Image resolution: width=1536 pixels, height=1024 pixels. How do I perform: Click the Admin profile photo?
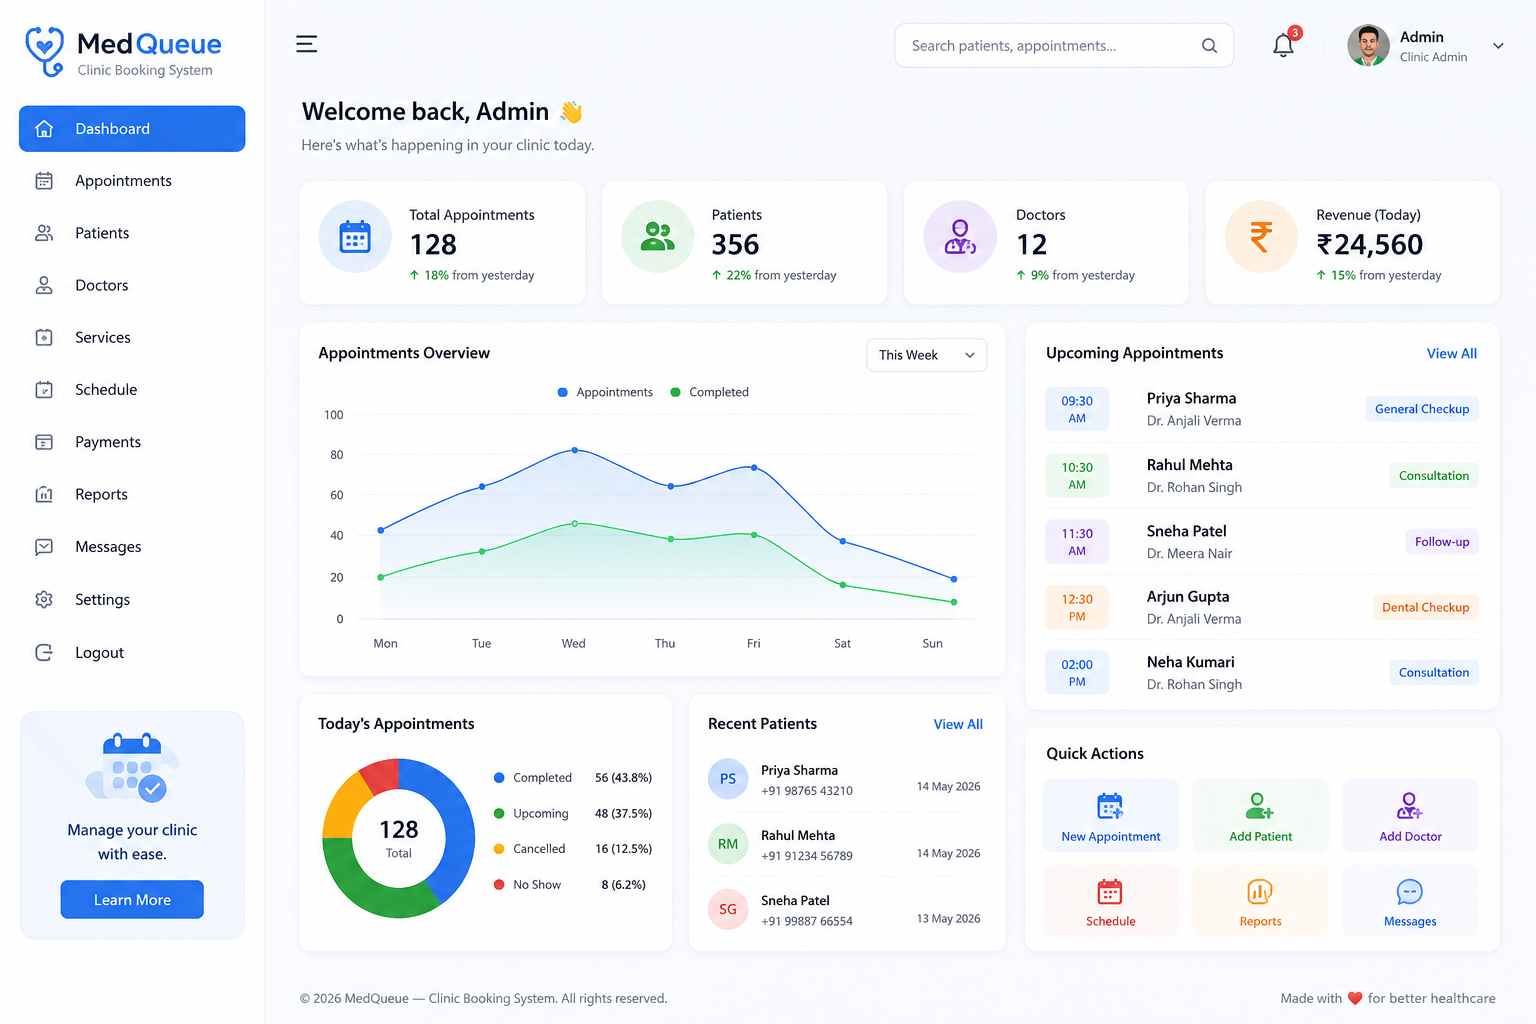point(1368,46)
